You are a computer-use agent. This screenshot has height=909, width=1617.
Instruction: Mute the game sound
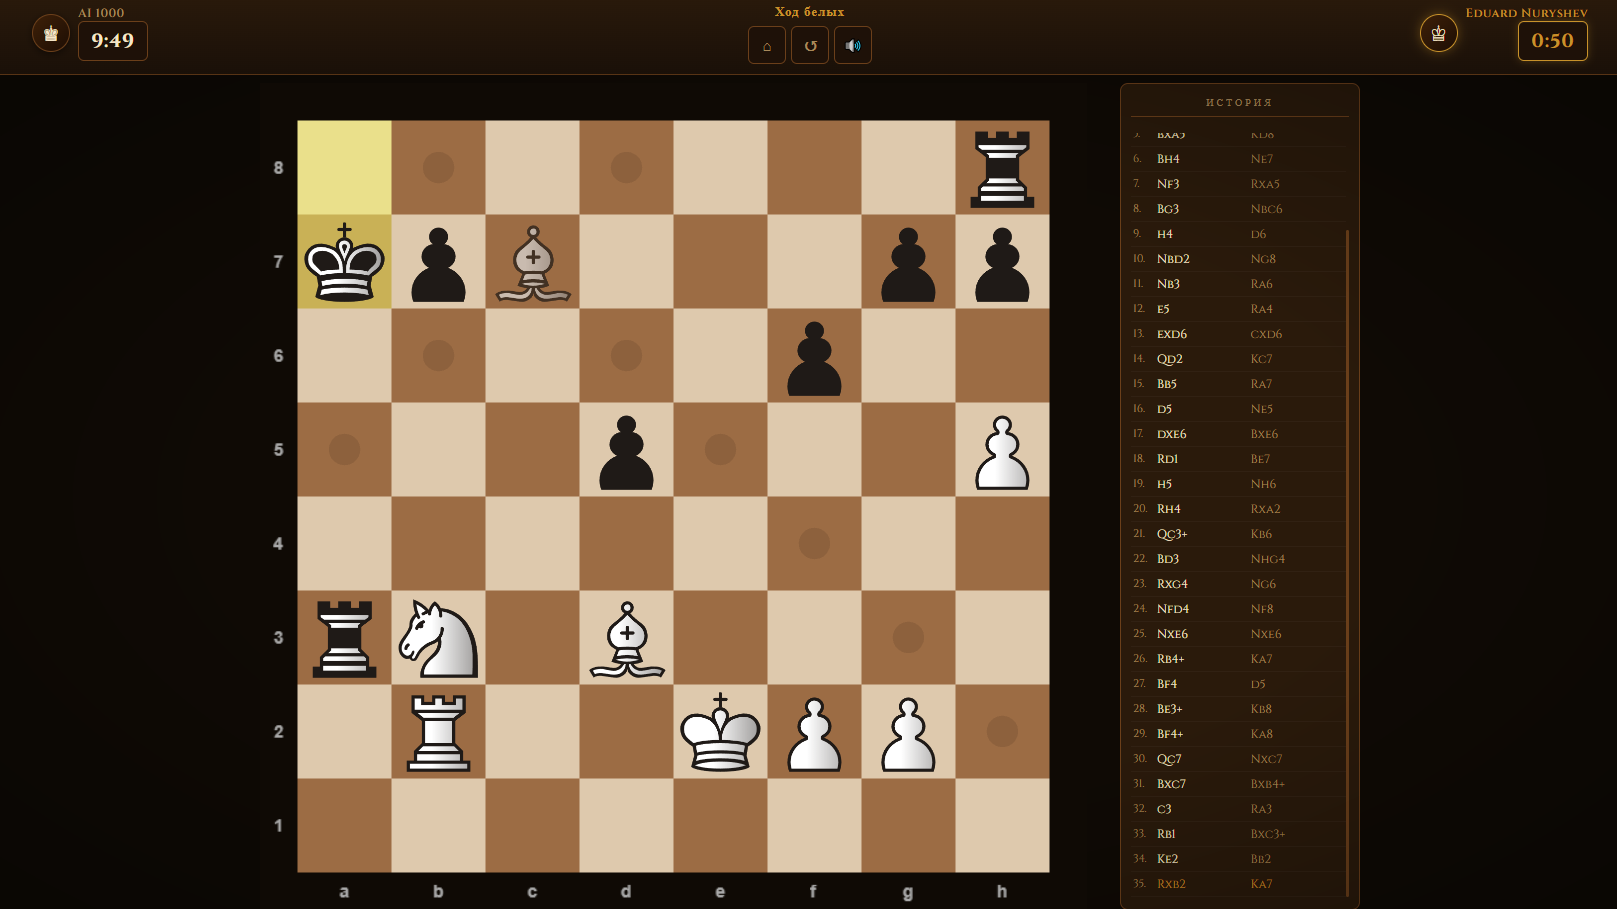853,45
